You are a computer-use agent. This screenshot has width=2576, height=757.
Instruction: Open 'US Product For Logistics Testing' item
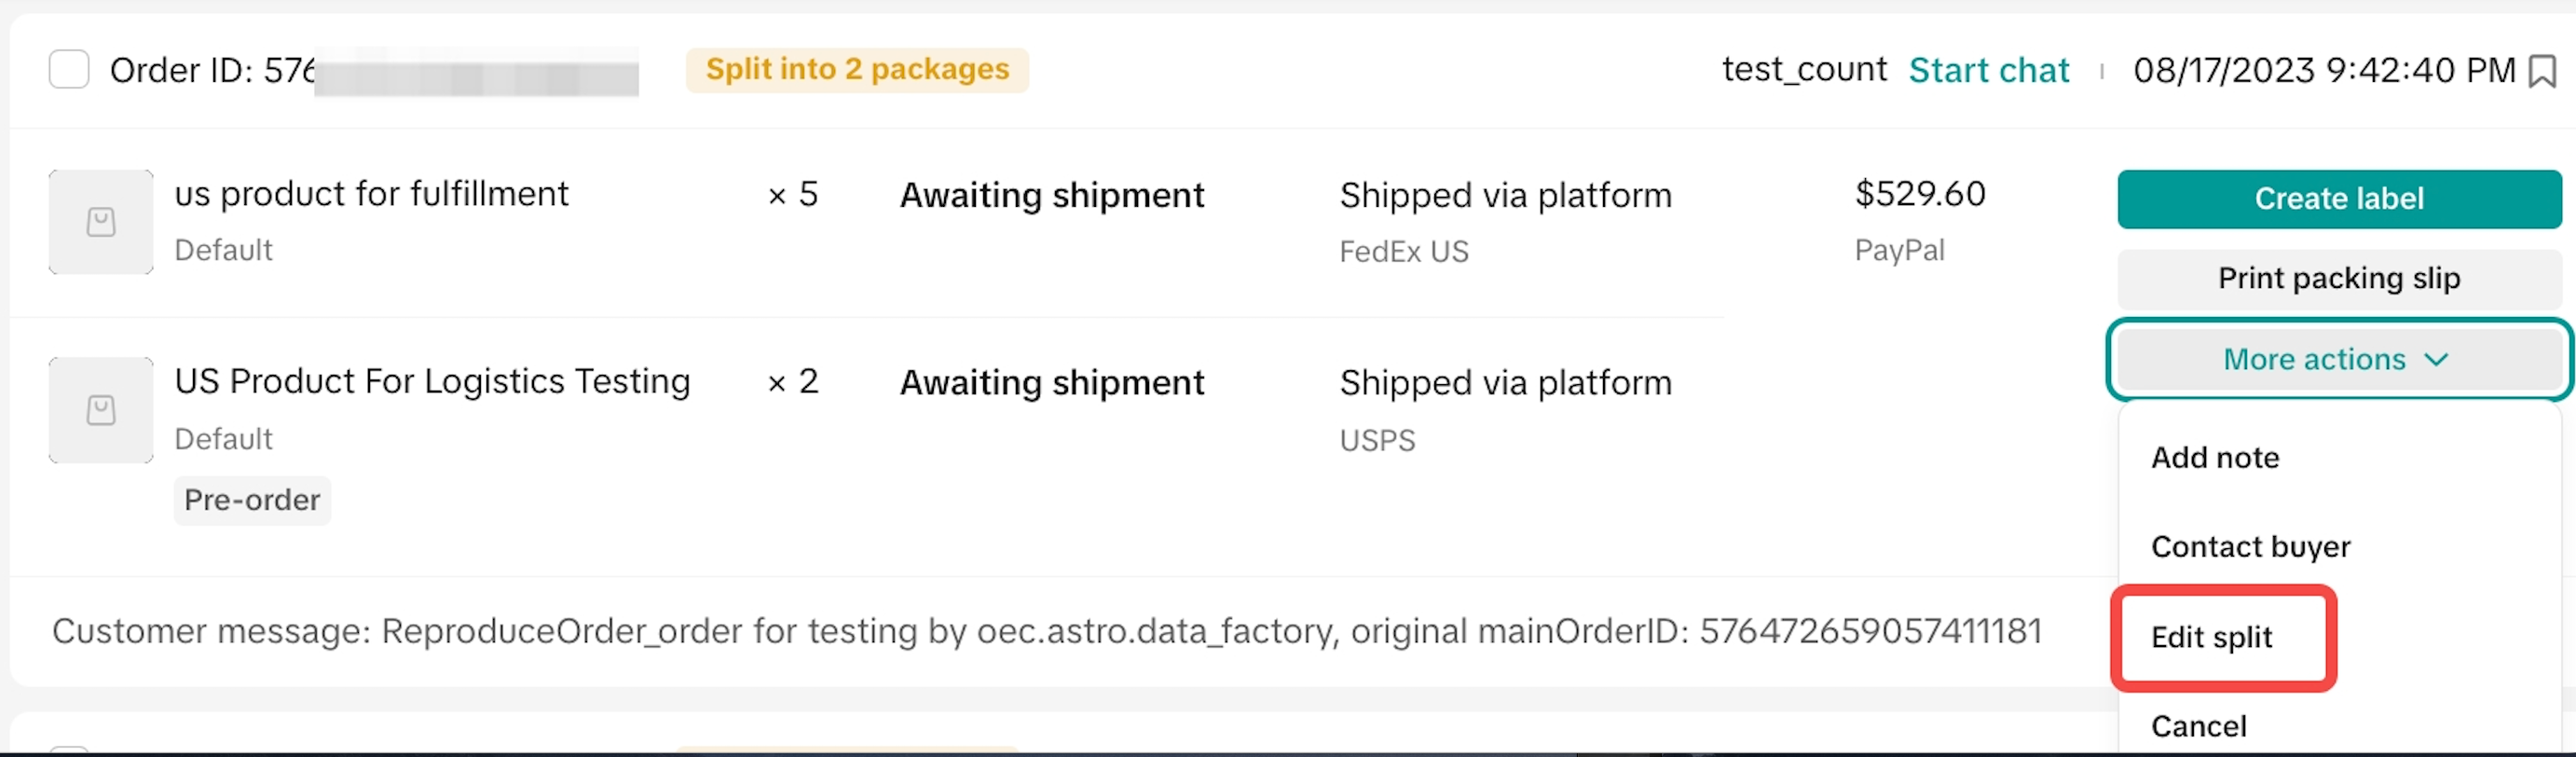432,382
